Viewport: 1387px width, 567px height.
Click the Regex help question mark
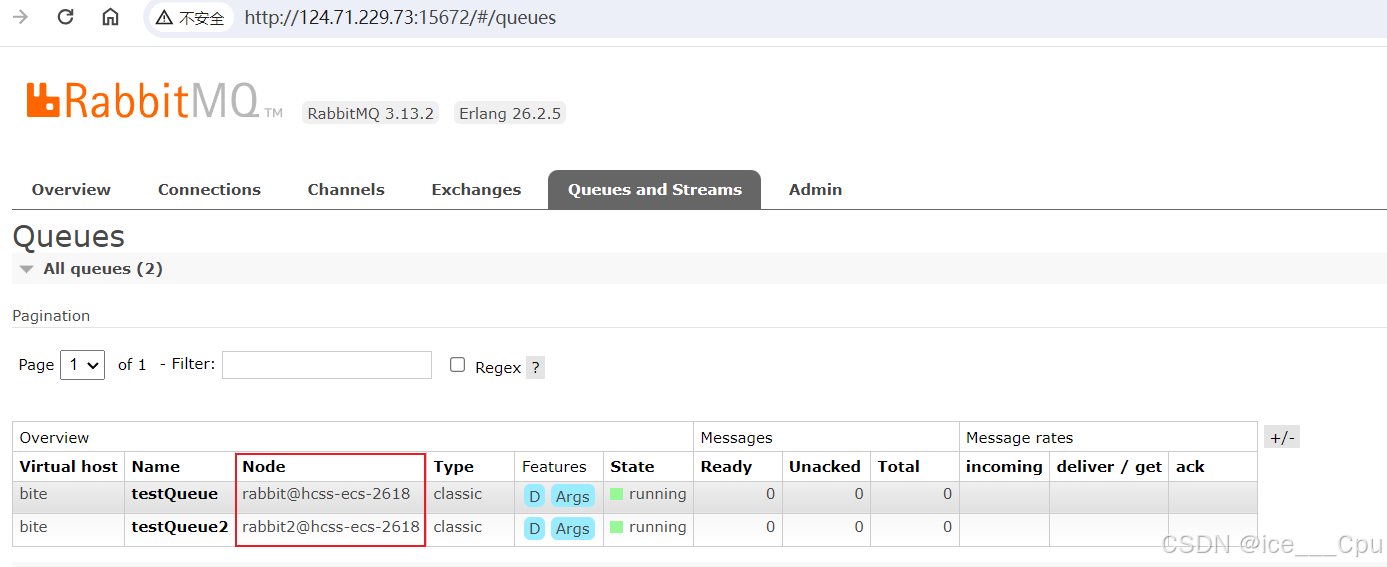click(535, 368)
